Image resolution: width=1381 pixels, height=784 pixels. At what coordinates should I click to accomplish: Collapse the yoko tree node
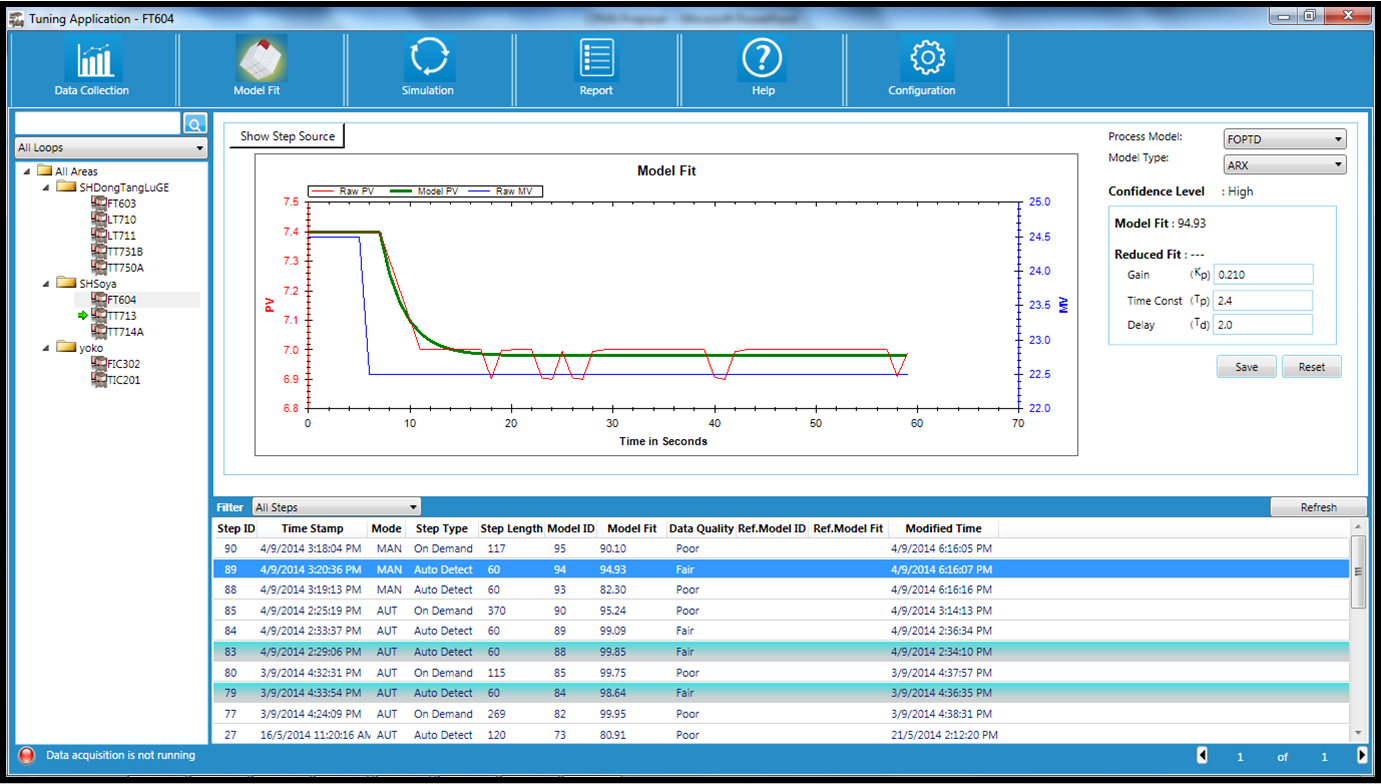(46, 347)
